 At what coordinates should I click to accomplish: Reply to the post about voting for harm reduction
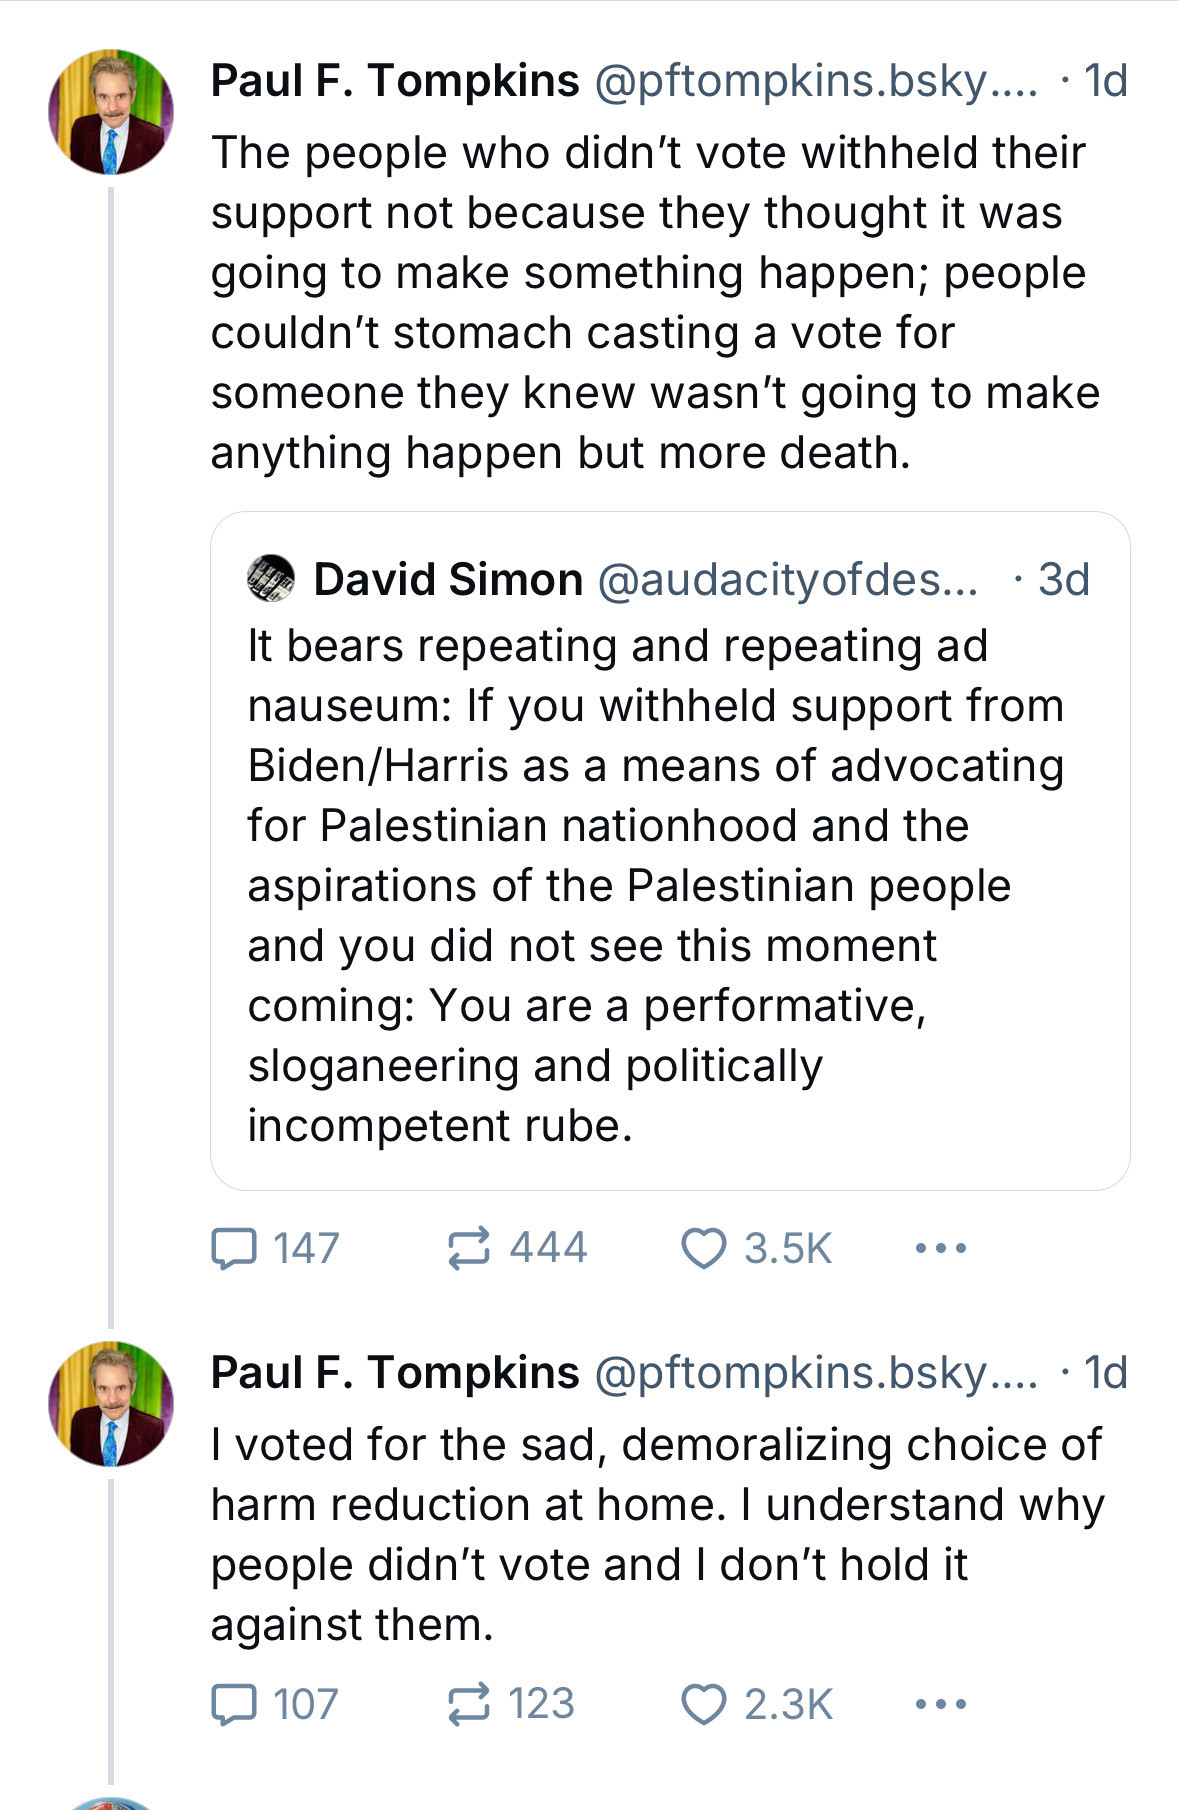pyautogui.click(x=235, y=1704)
